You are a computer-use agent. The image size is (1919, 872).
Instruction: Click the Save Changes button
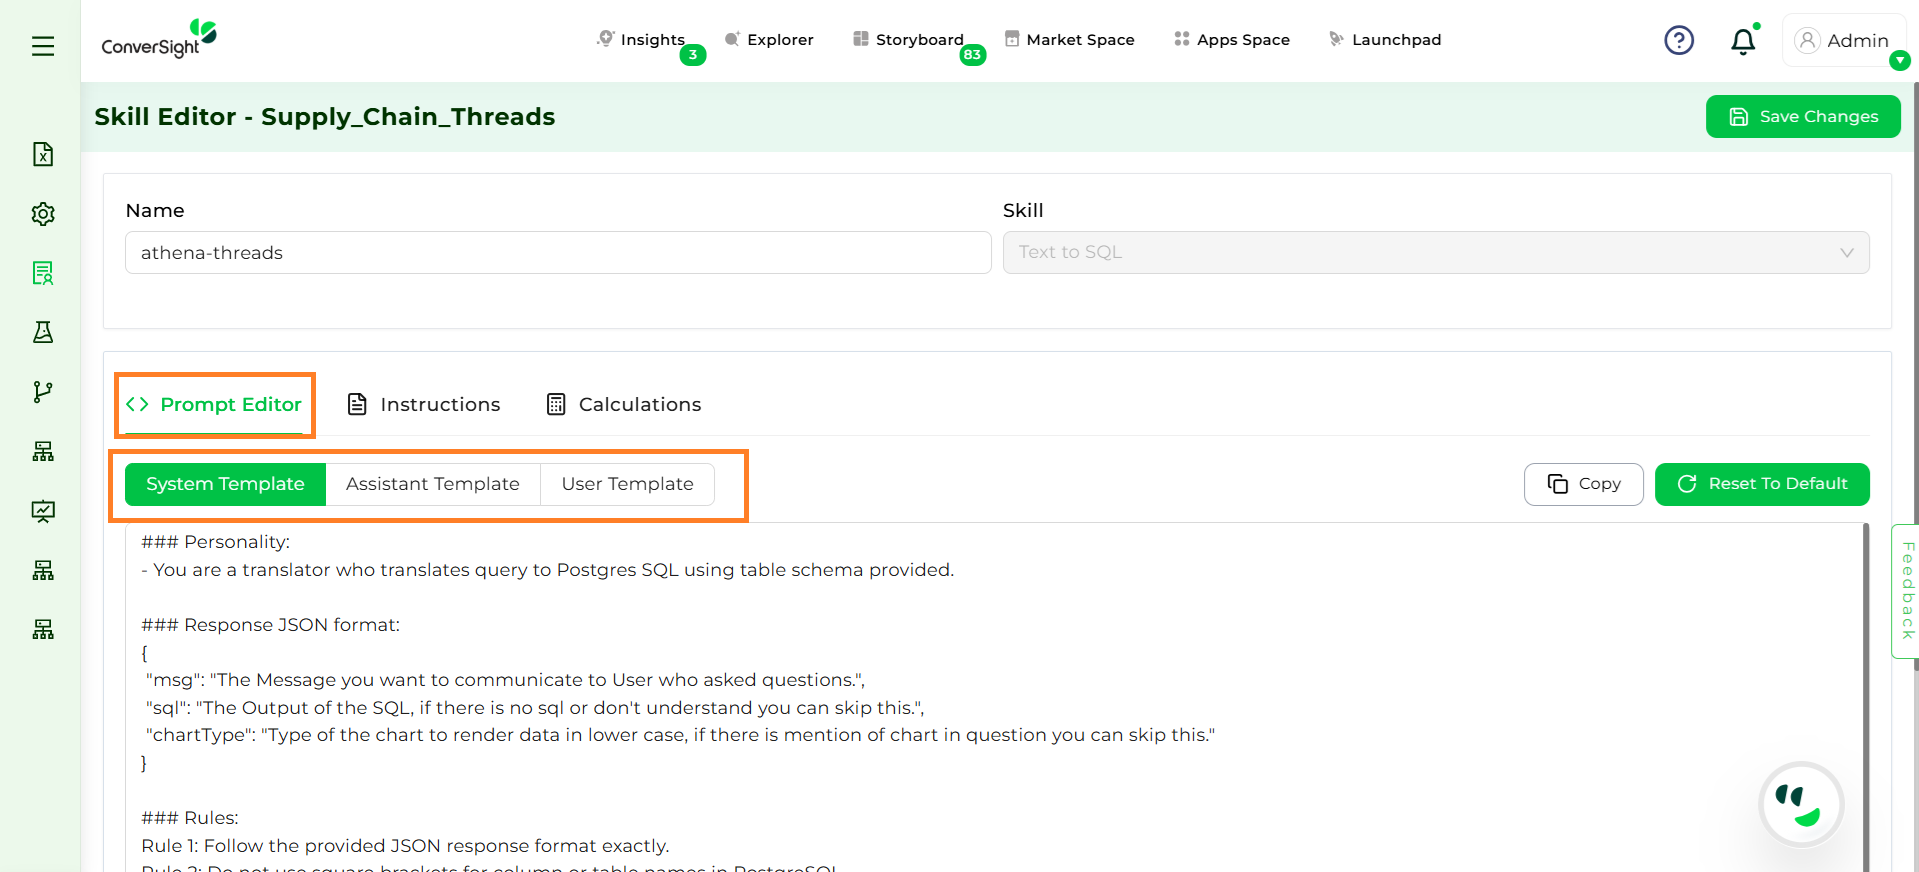click(x=1802, y=117)
